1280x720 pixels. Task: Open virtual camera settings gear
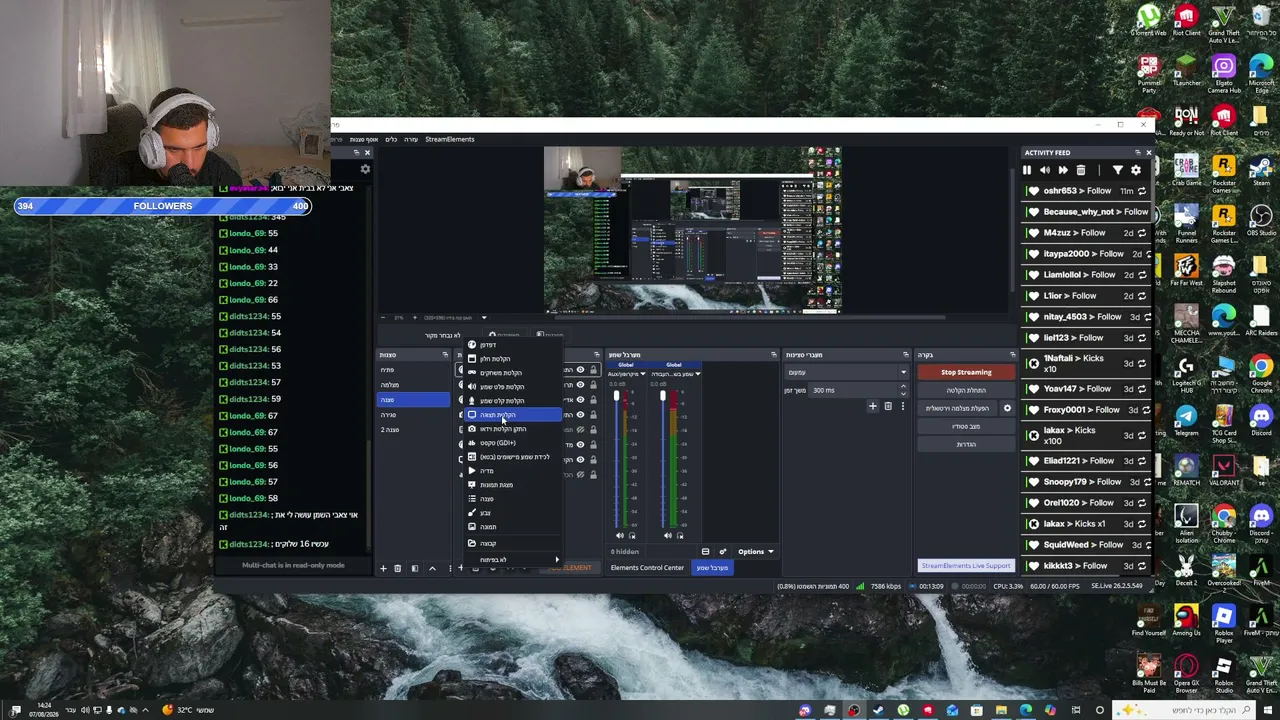[1007, 408]
